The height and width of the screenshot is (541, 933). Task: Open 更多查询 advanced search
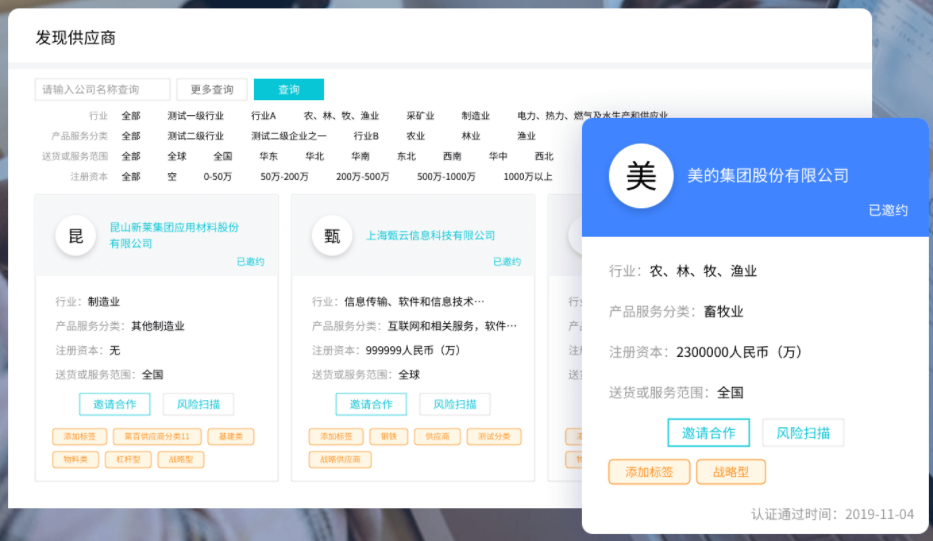(x=212, y=89)
